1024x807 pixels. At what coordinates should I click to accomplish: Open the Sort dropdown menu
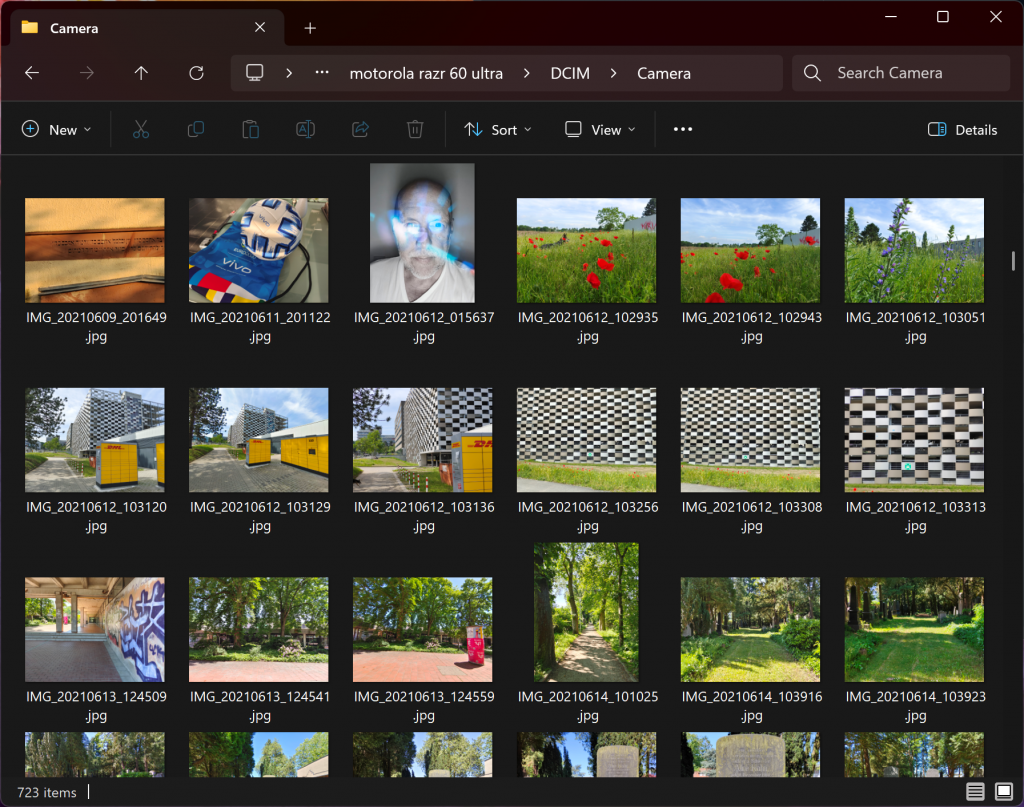click(x=498, y=129)
